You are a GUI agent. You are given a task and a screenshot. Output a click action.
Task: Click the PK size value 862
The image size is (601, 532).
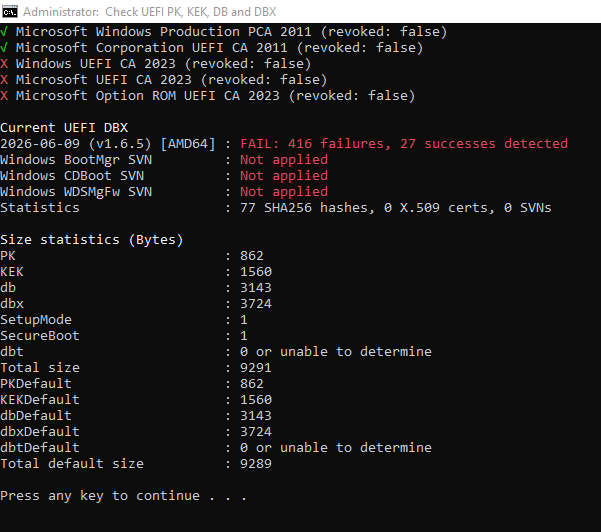point(252,256)
